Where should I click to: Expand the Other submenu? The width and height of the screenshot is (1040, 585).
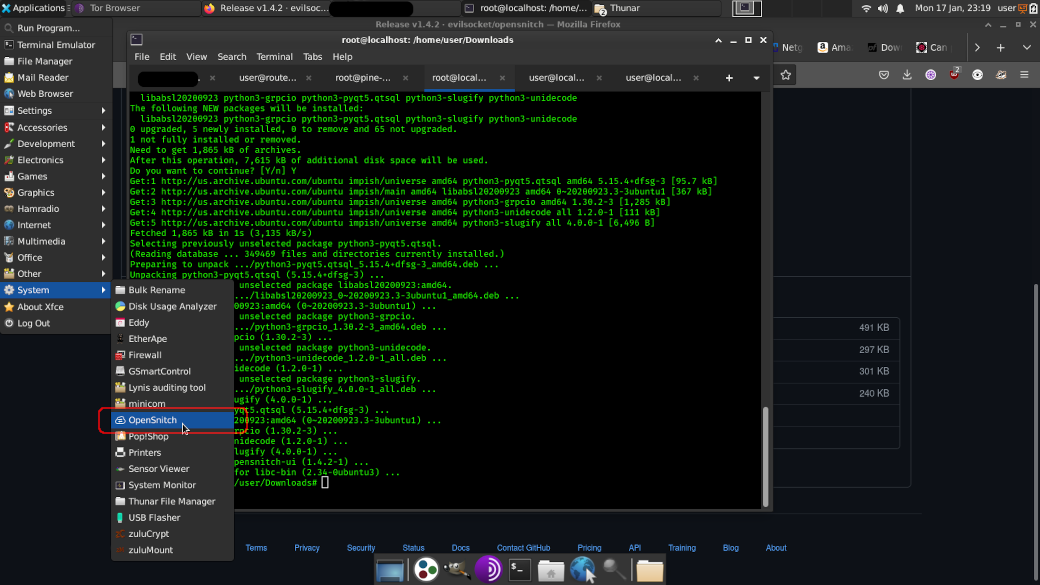(56, 274)
